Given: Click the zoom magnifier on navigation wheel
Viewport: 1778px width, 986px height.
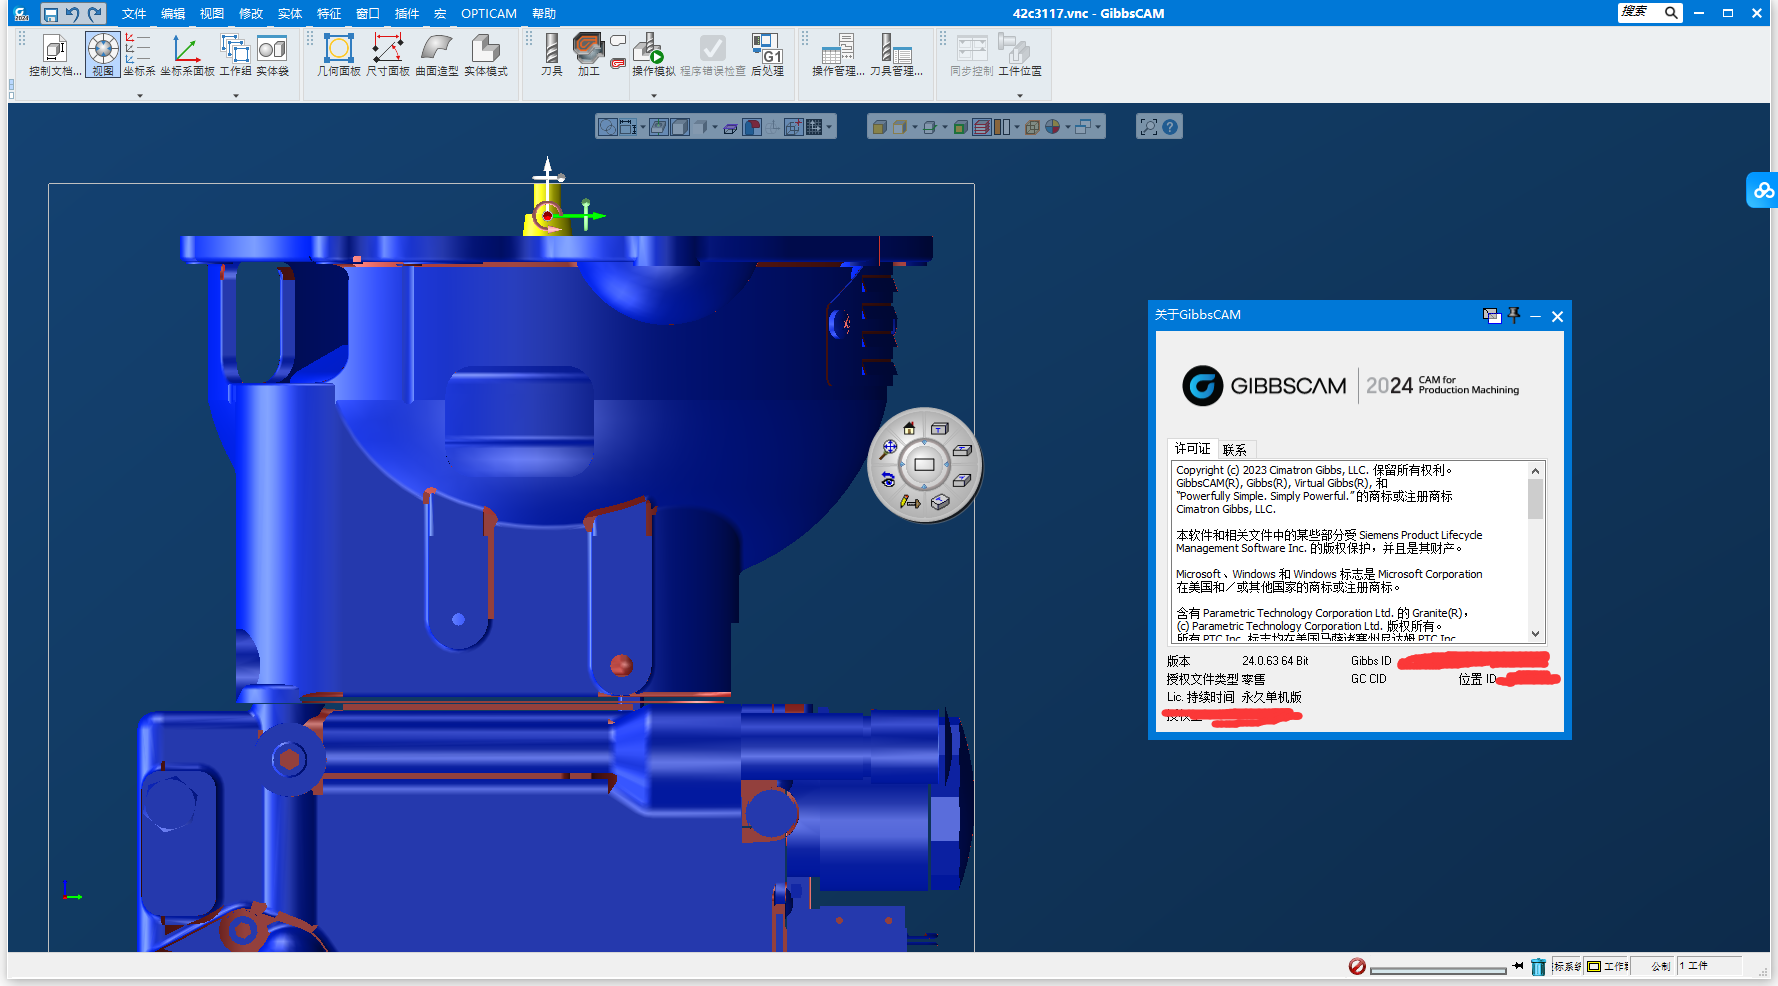Looking at the screenshot, I should tap(888, 449).
